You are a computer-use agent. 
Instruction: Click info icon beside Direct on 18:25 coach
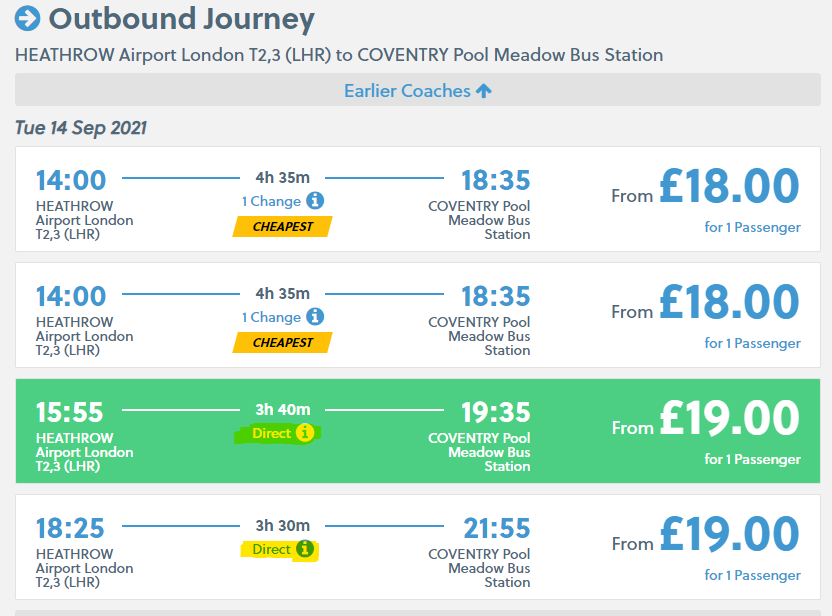(x=305, y=549)
